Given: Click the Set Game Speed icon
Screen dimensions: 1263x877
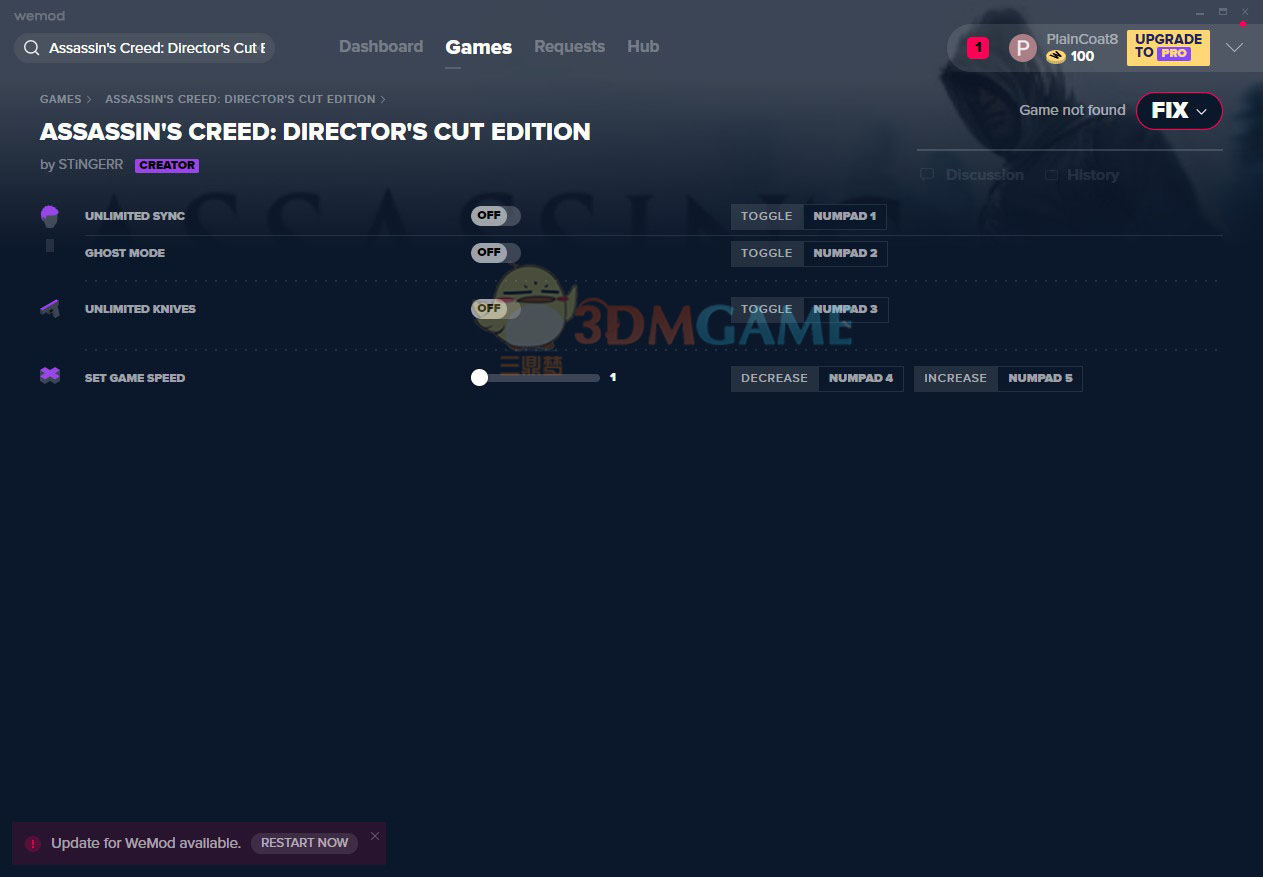Looking at the screenshot, I should click(x=50, y=375).
